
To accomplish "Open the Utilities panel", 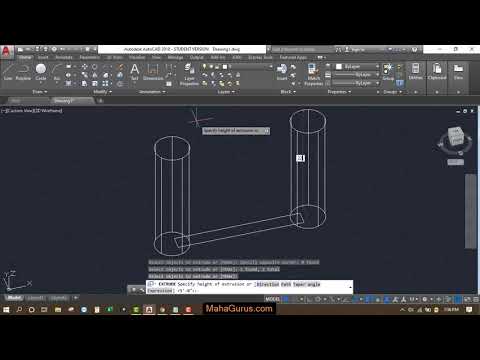I will tap(415, 72).
